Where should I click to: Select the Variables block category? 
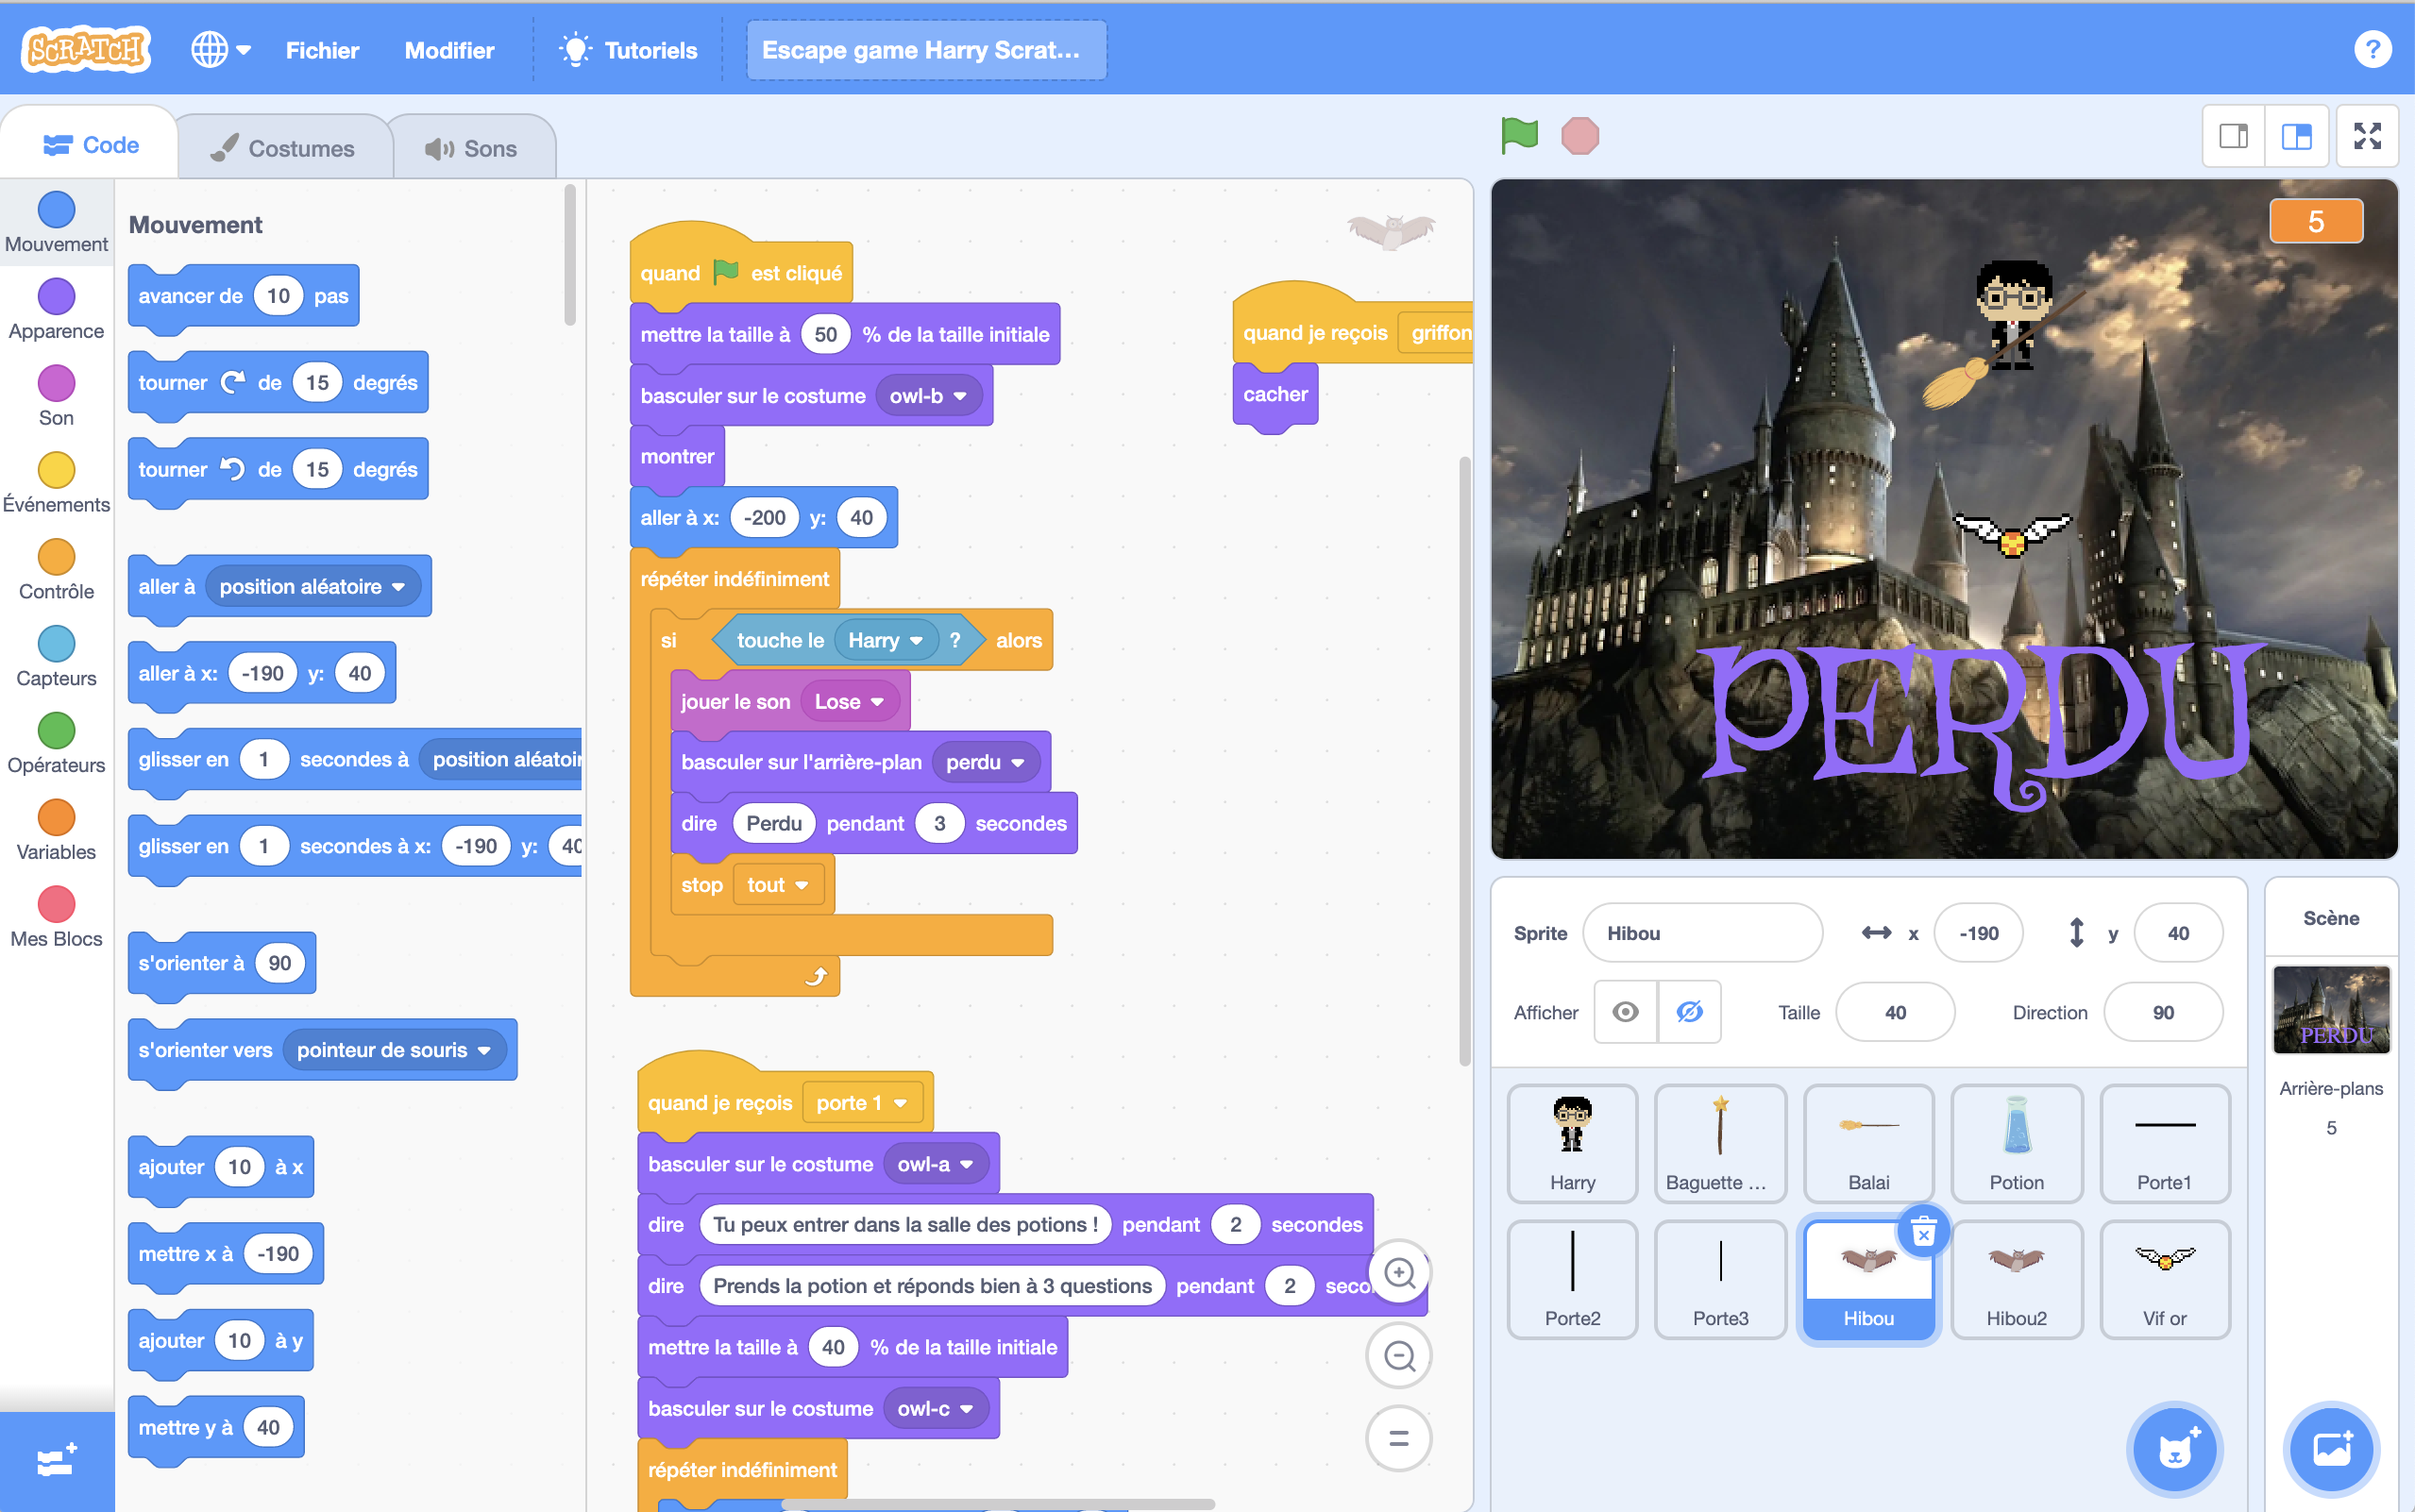tap(56, 831)
